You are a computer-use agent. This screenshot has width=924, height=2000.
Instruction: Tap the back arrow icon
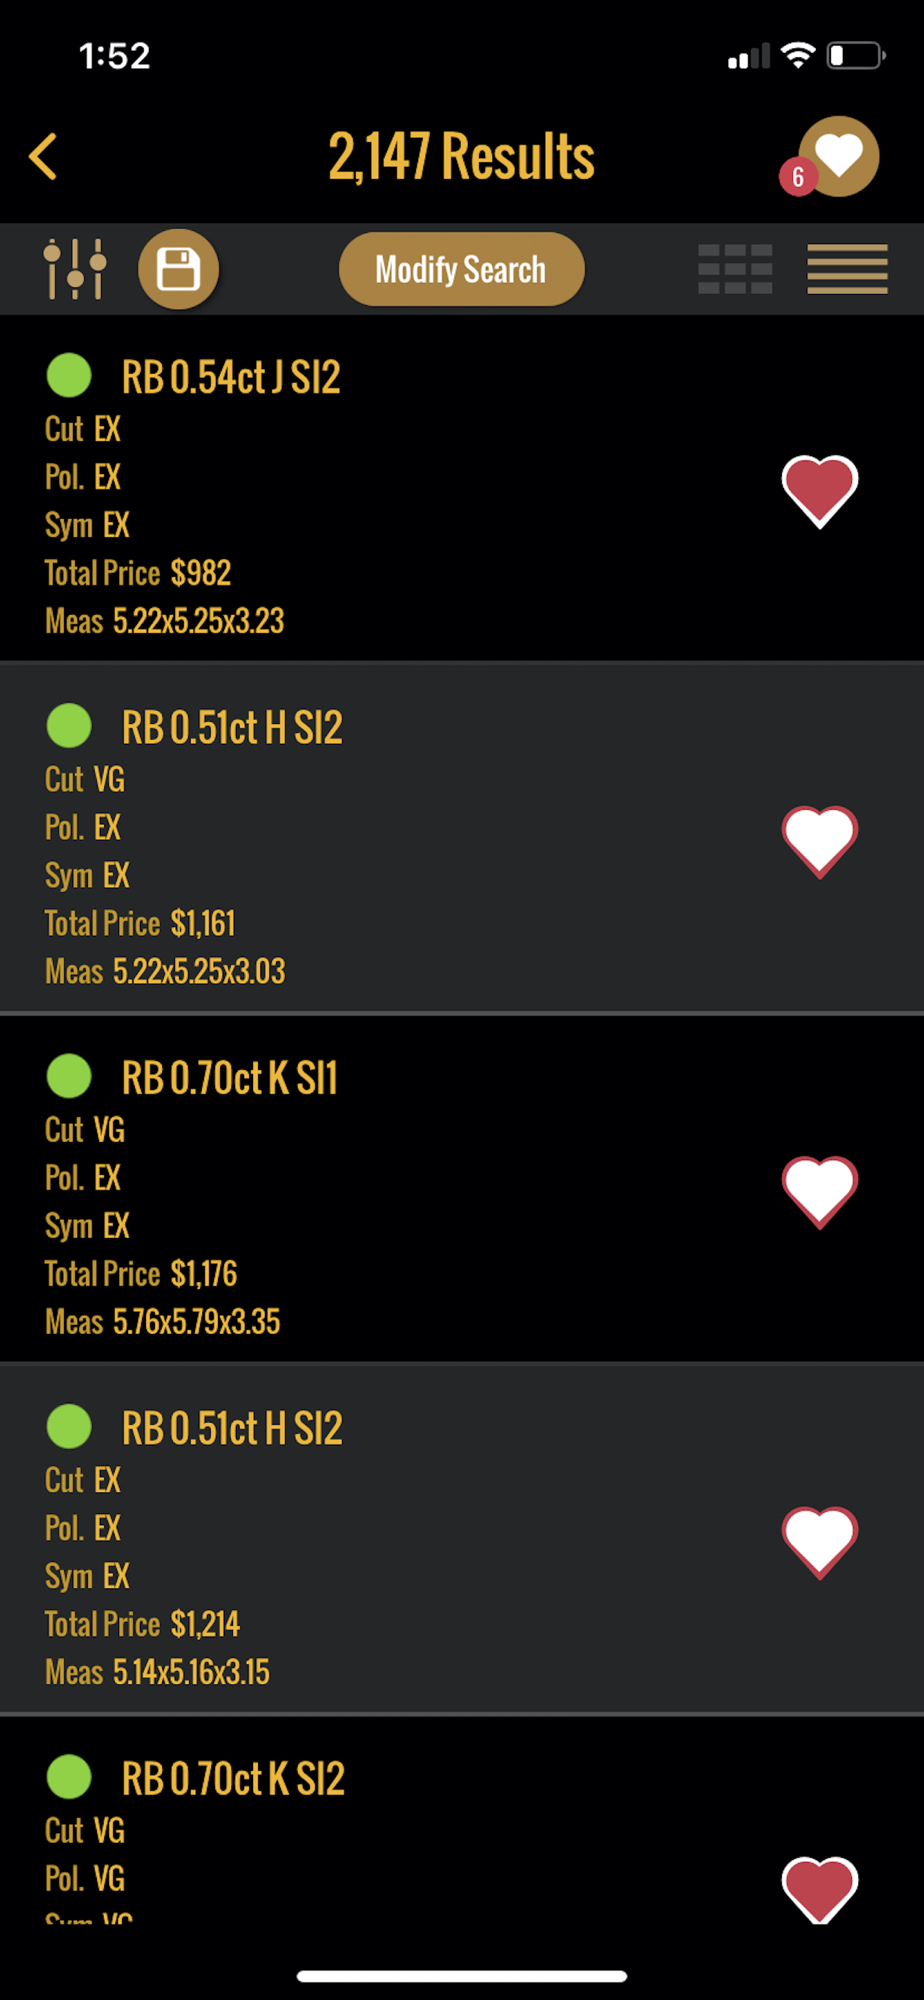(x=43, y=157)
